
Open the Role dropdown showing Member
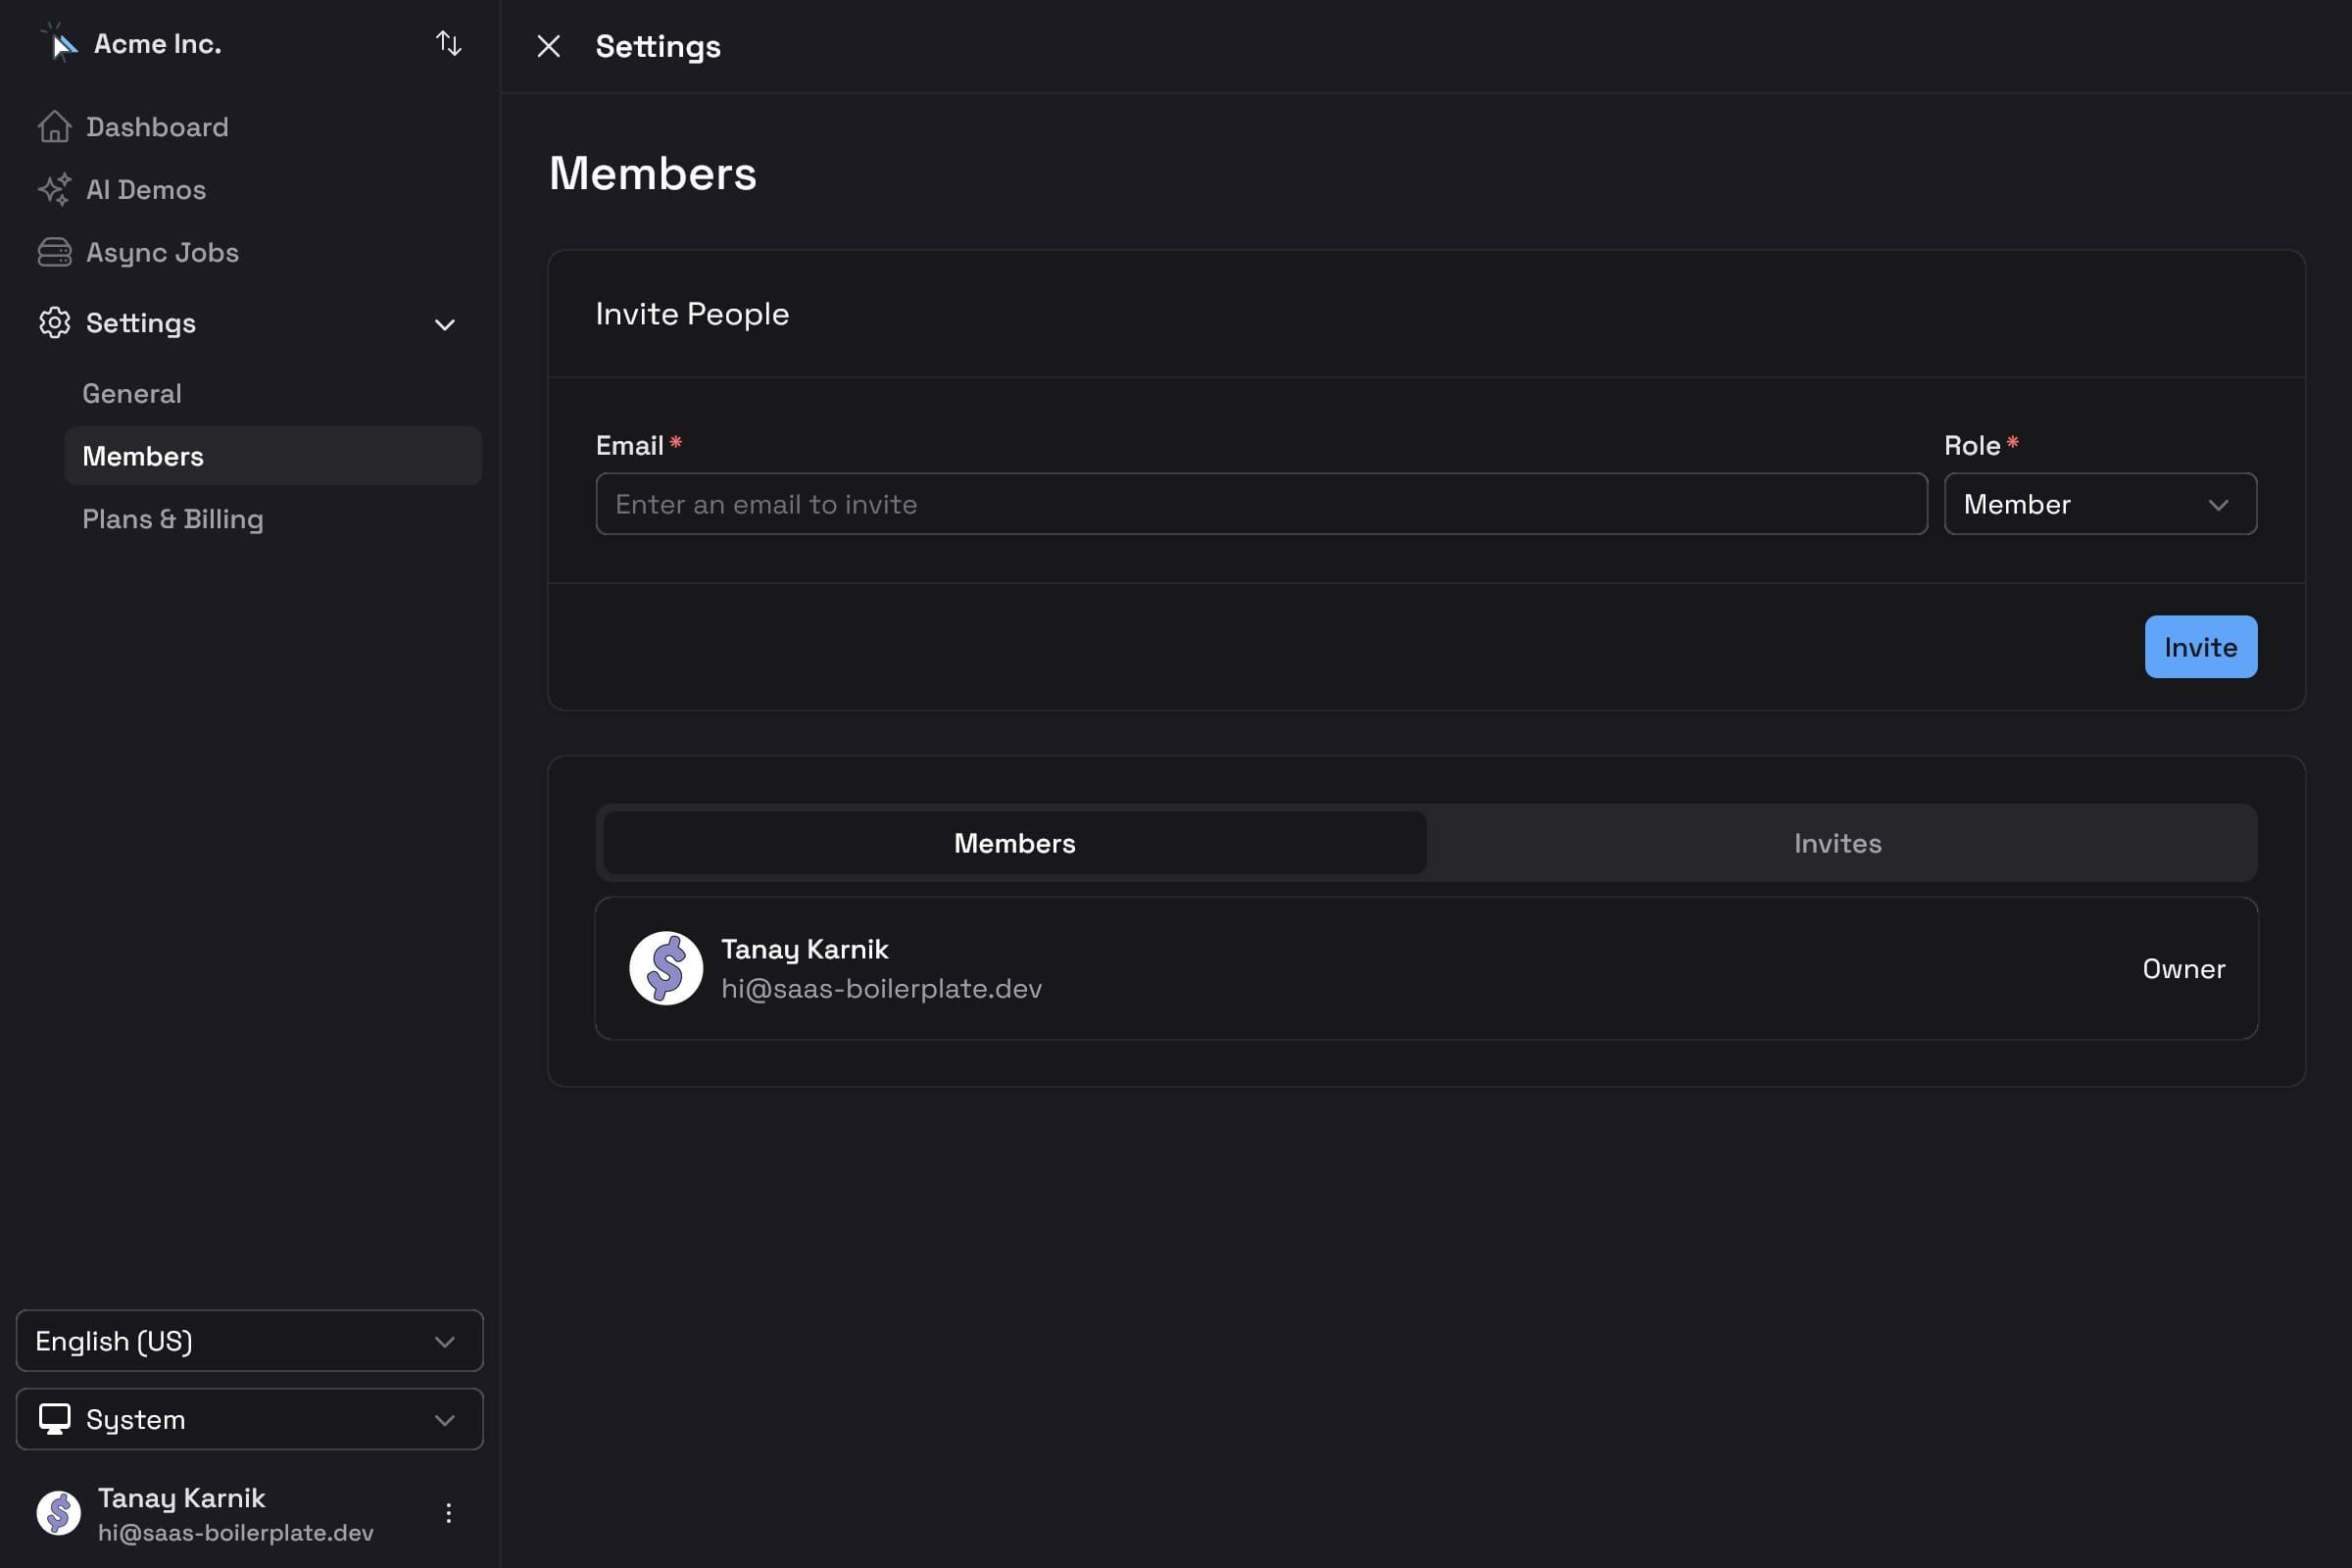click(x=2098, y=503)
